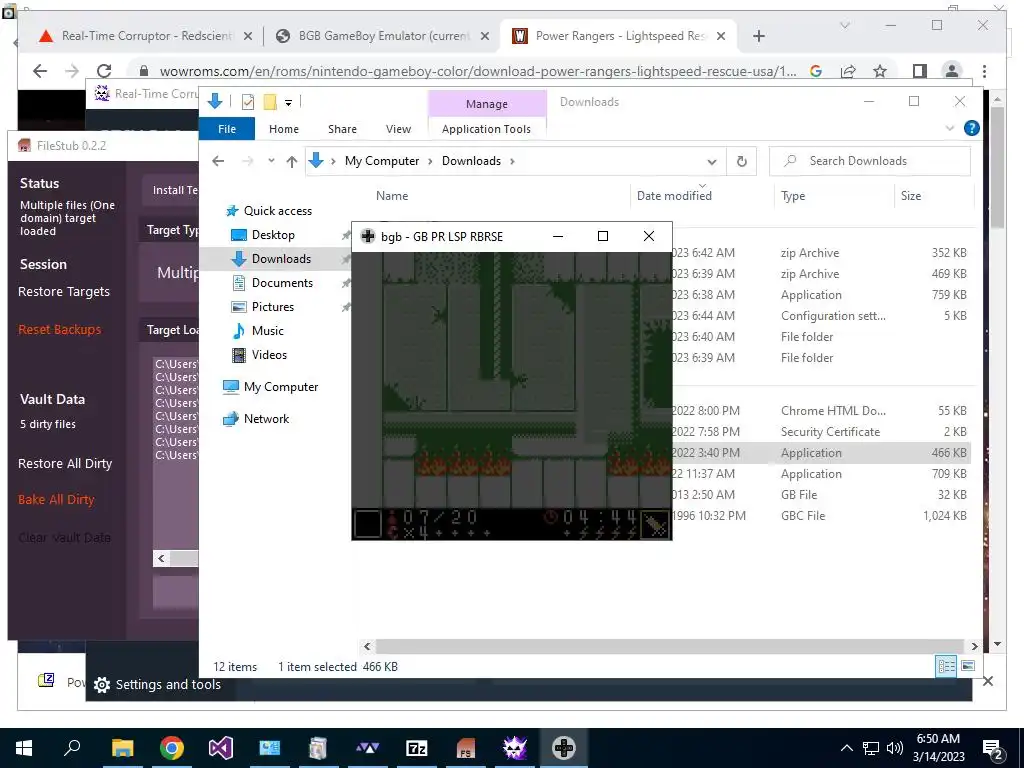Viewport: 1024px width, 768px height.
Task: Select Desktop in the navigation pane
Action: pos(273,235)
